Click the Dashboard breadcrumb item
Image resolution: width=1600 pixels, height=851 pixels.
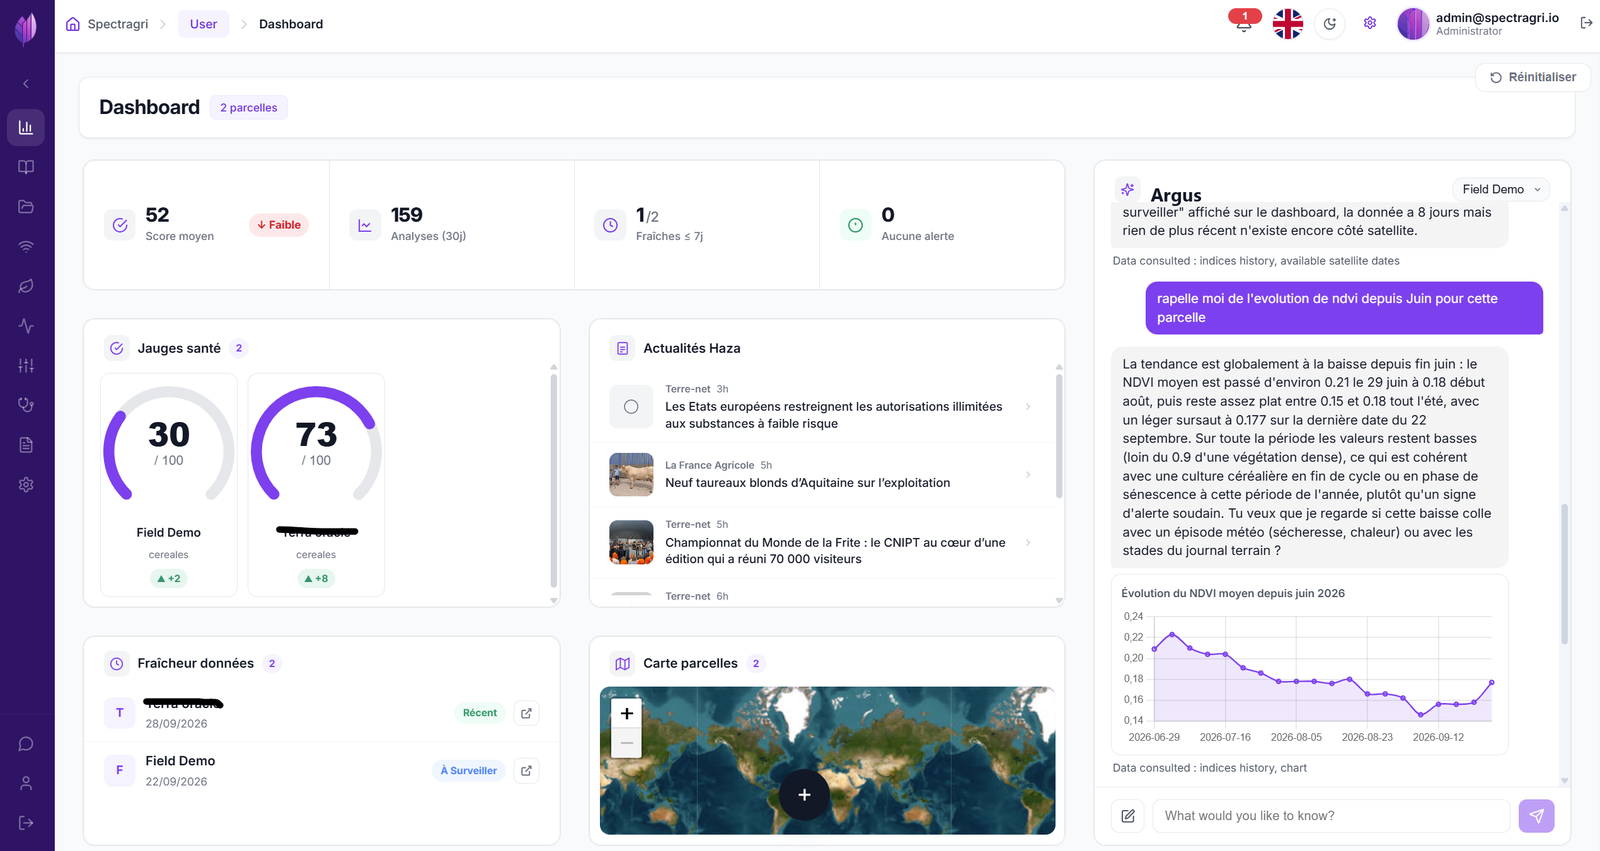click(291, 24)
